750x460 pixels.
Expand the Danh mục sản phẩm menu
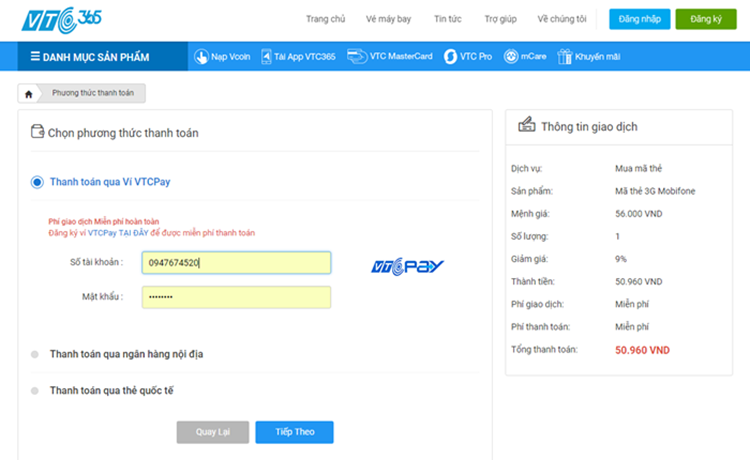(x=90, y=57)
